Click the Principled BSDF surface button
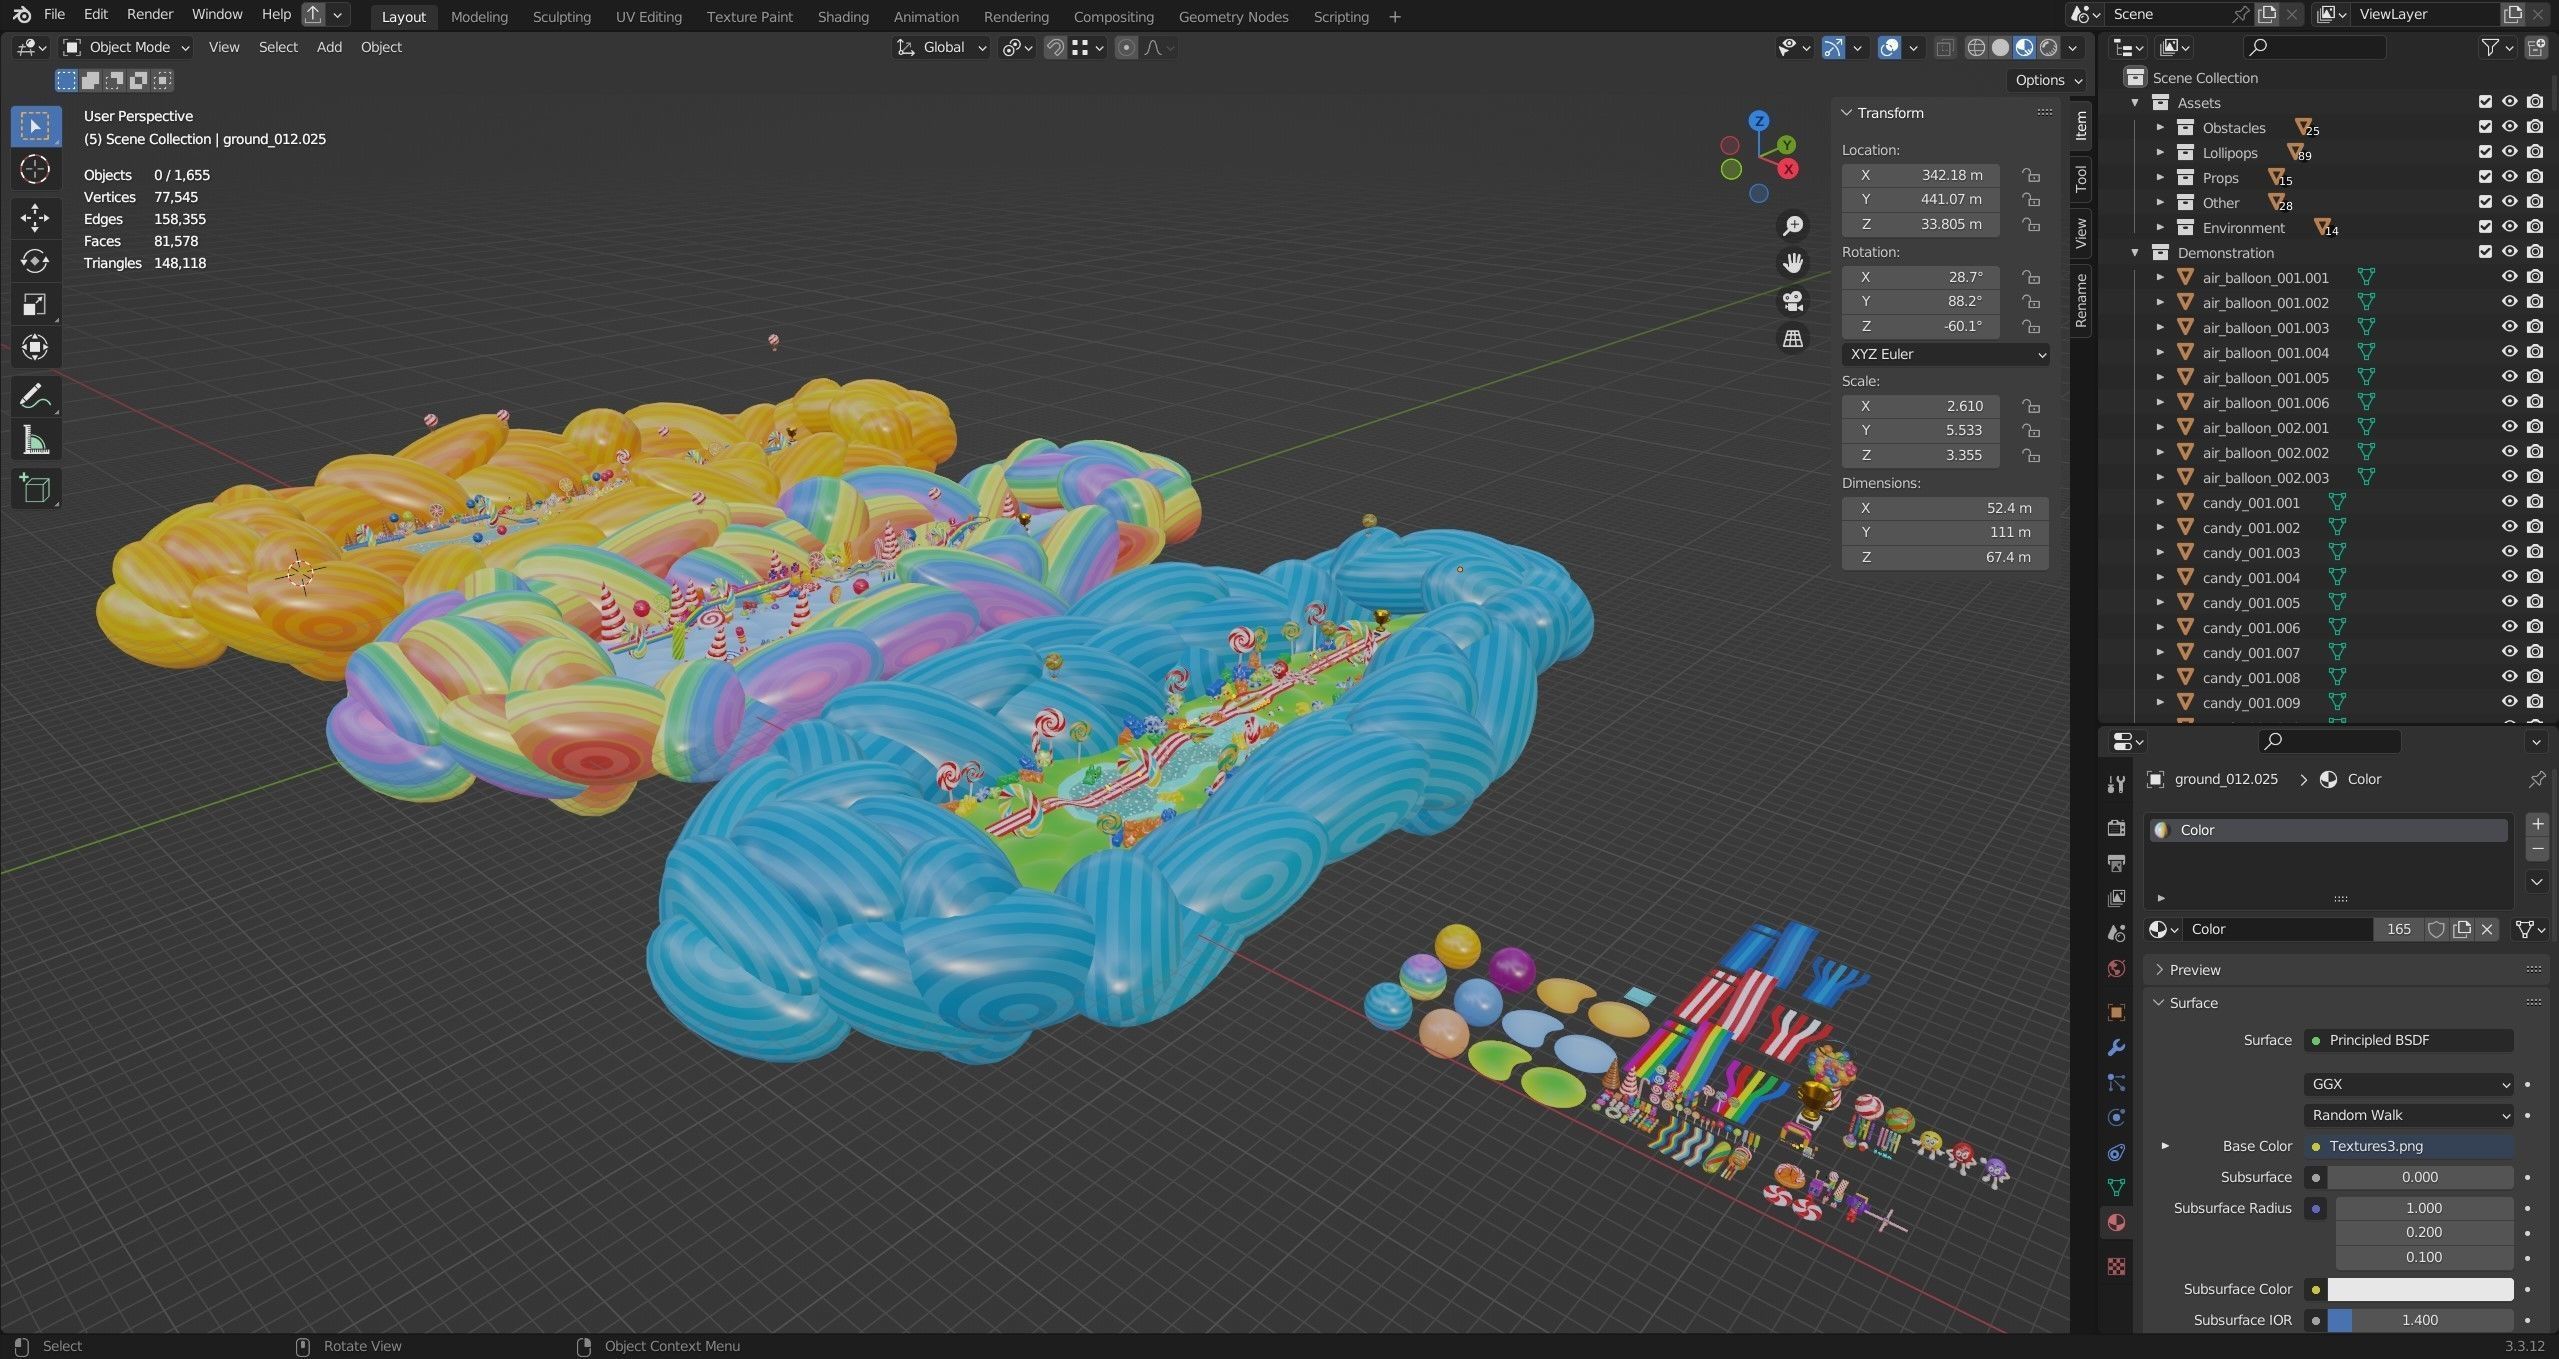The height and width of the screenshot is (1359, 2559). point(2409,1040)
